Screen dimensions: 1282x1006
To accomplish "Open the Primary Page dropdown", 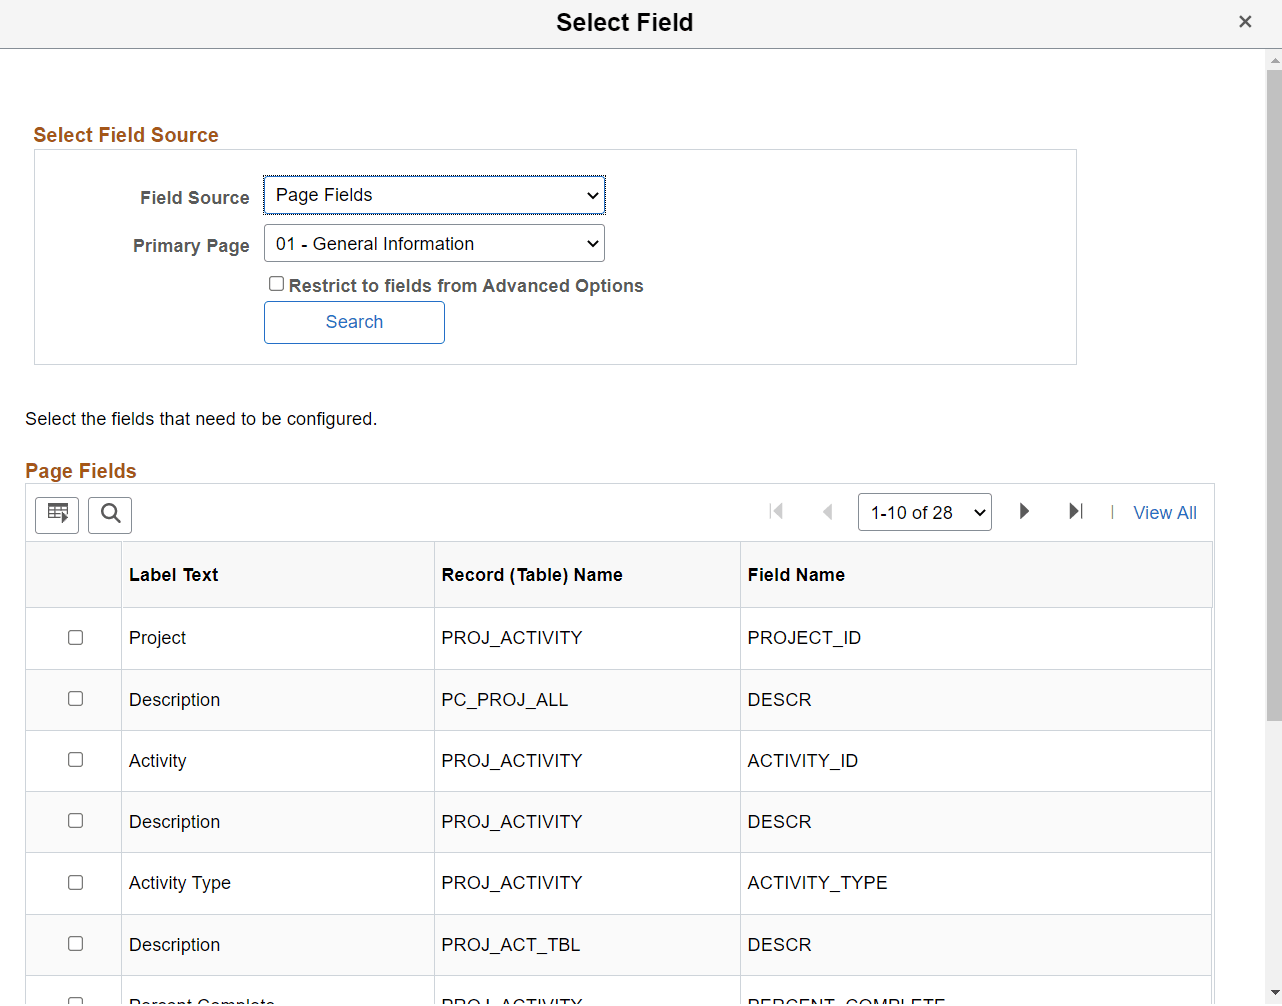I will coord(434,243).
